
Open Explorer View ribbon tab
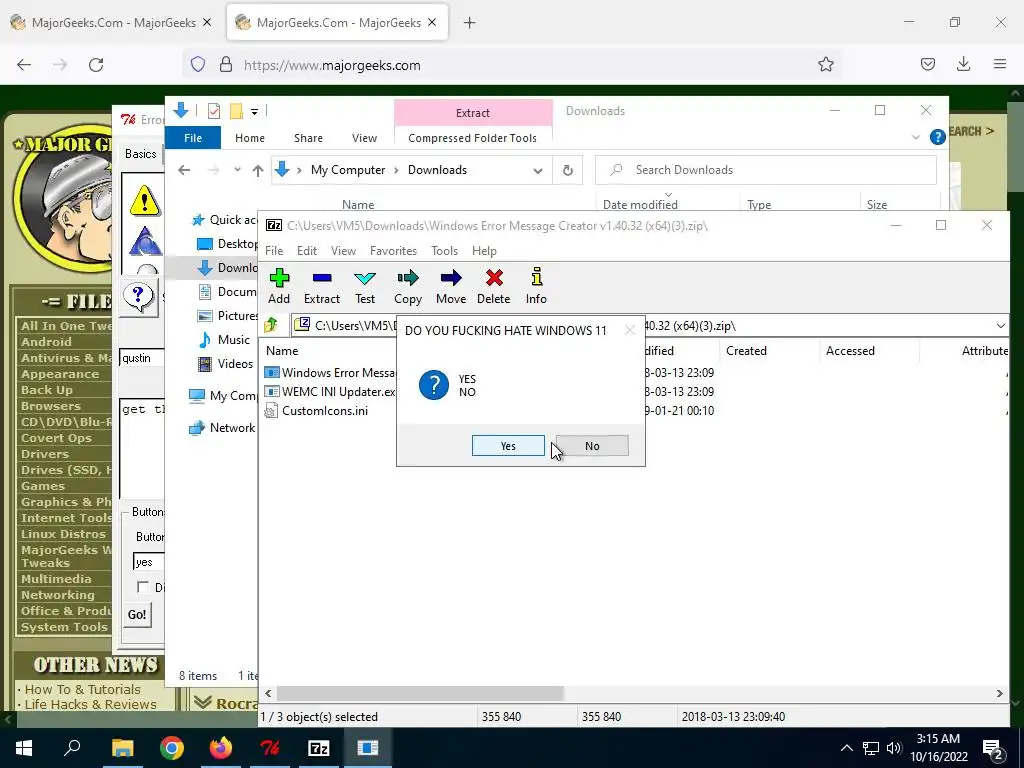click(364, 138)
